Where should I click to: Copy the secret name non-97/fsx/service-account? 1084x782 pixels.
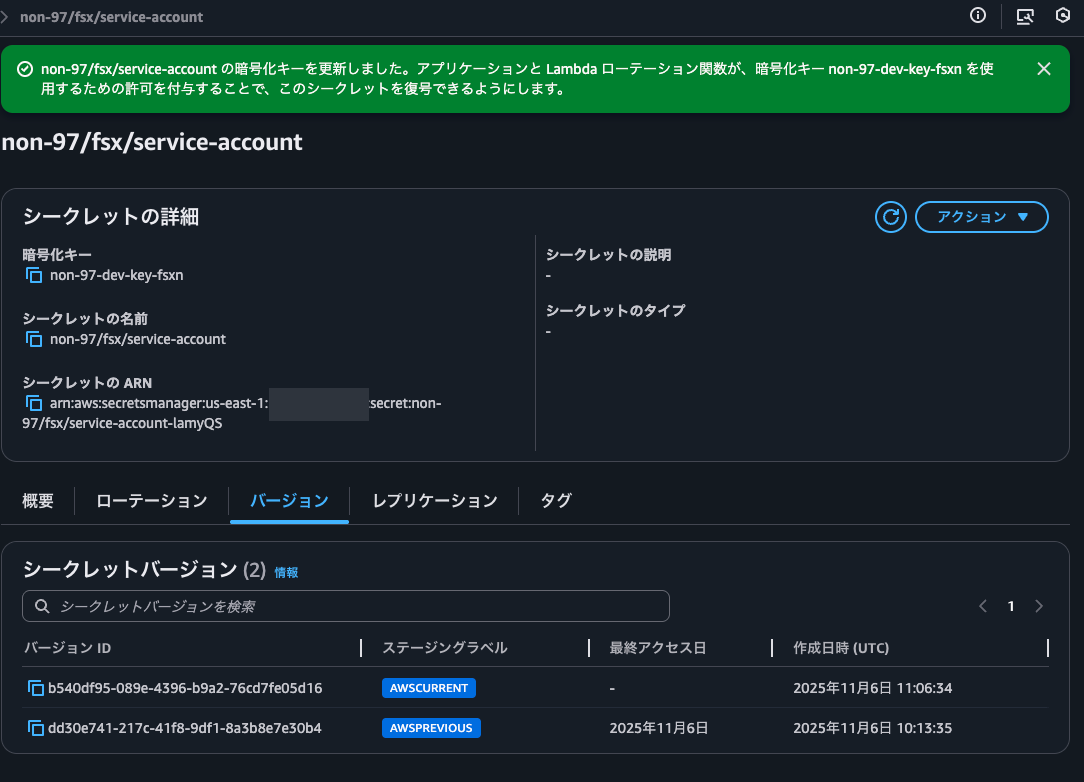click(x=34, y=339)
